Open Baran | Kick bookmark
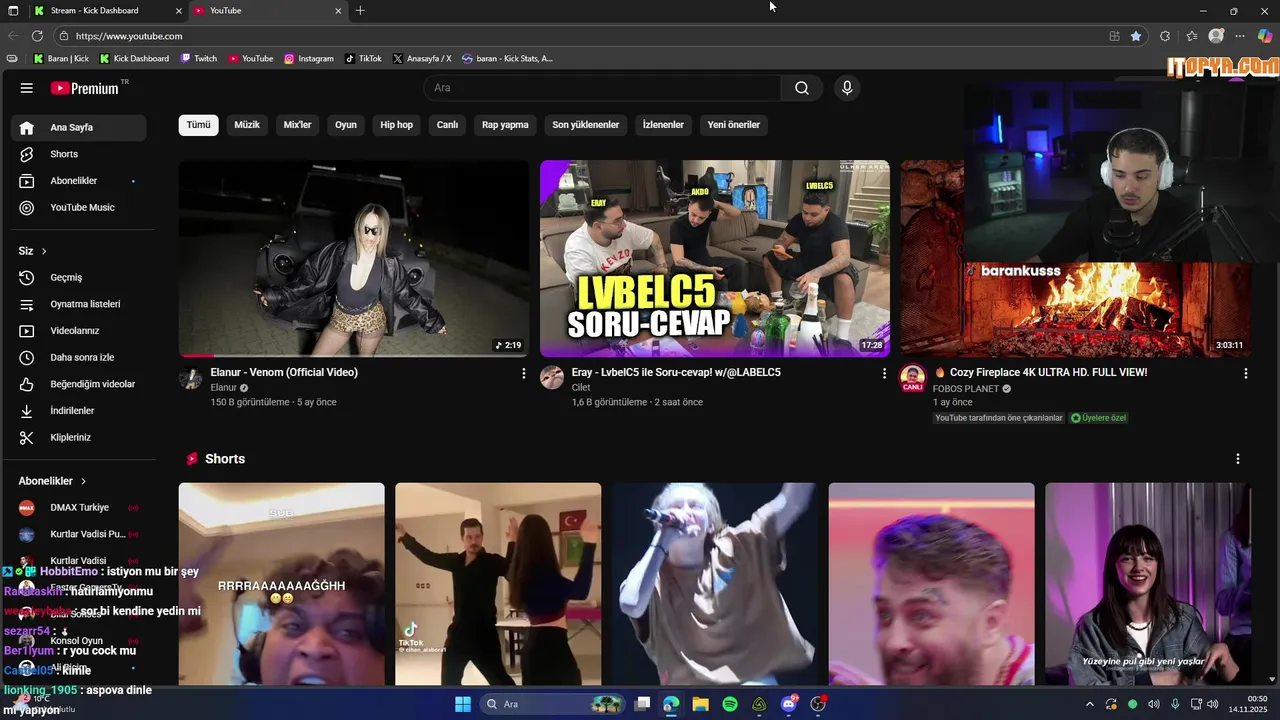This screenshot has width=1280, height=720. (x=61, y=58)
